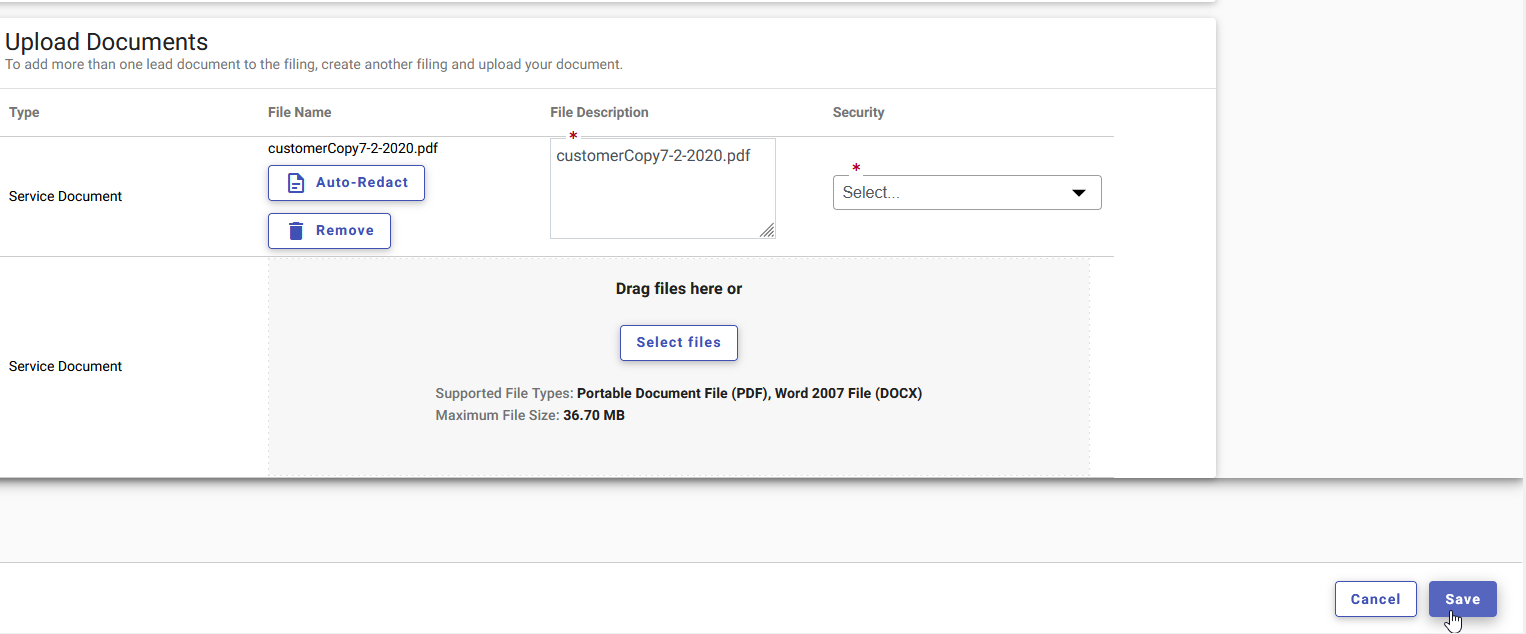The width and height of the screenshot is (1526, 634).
Task: Click the red asterisk above File Description
Action: click(x=572, y=135)
